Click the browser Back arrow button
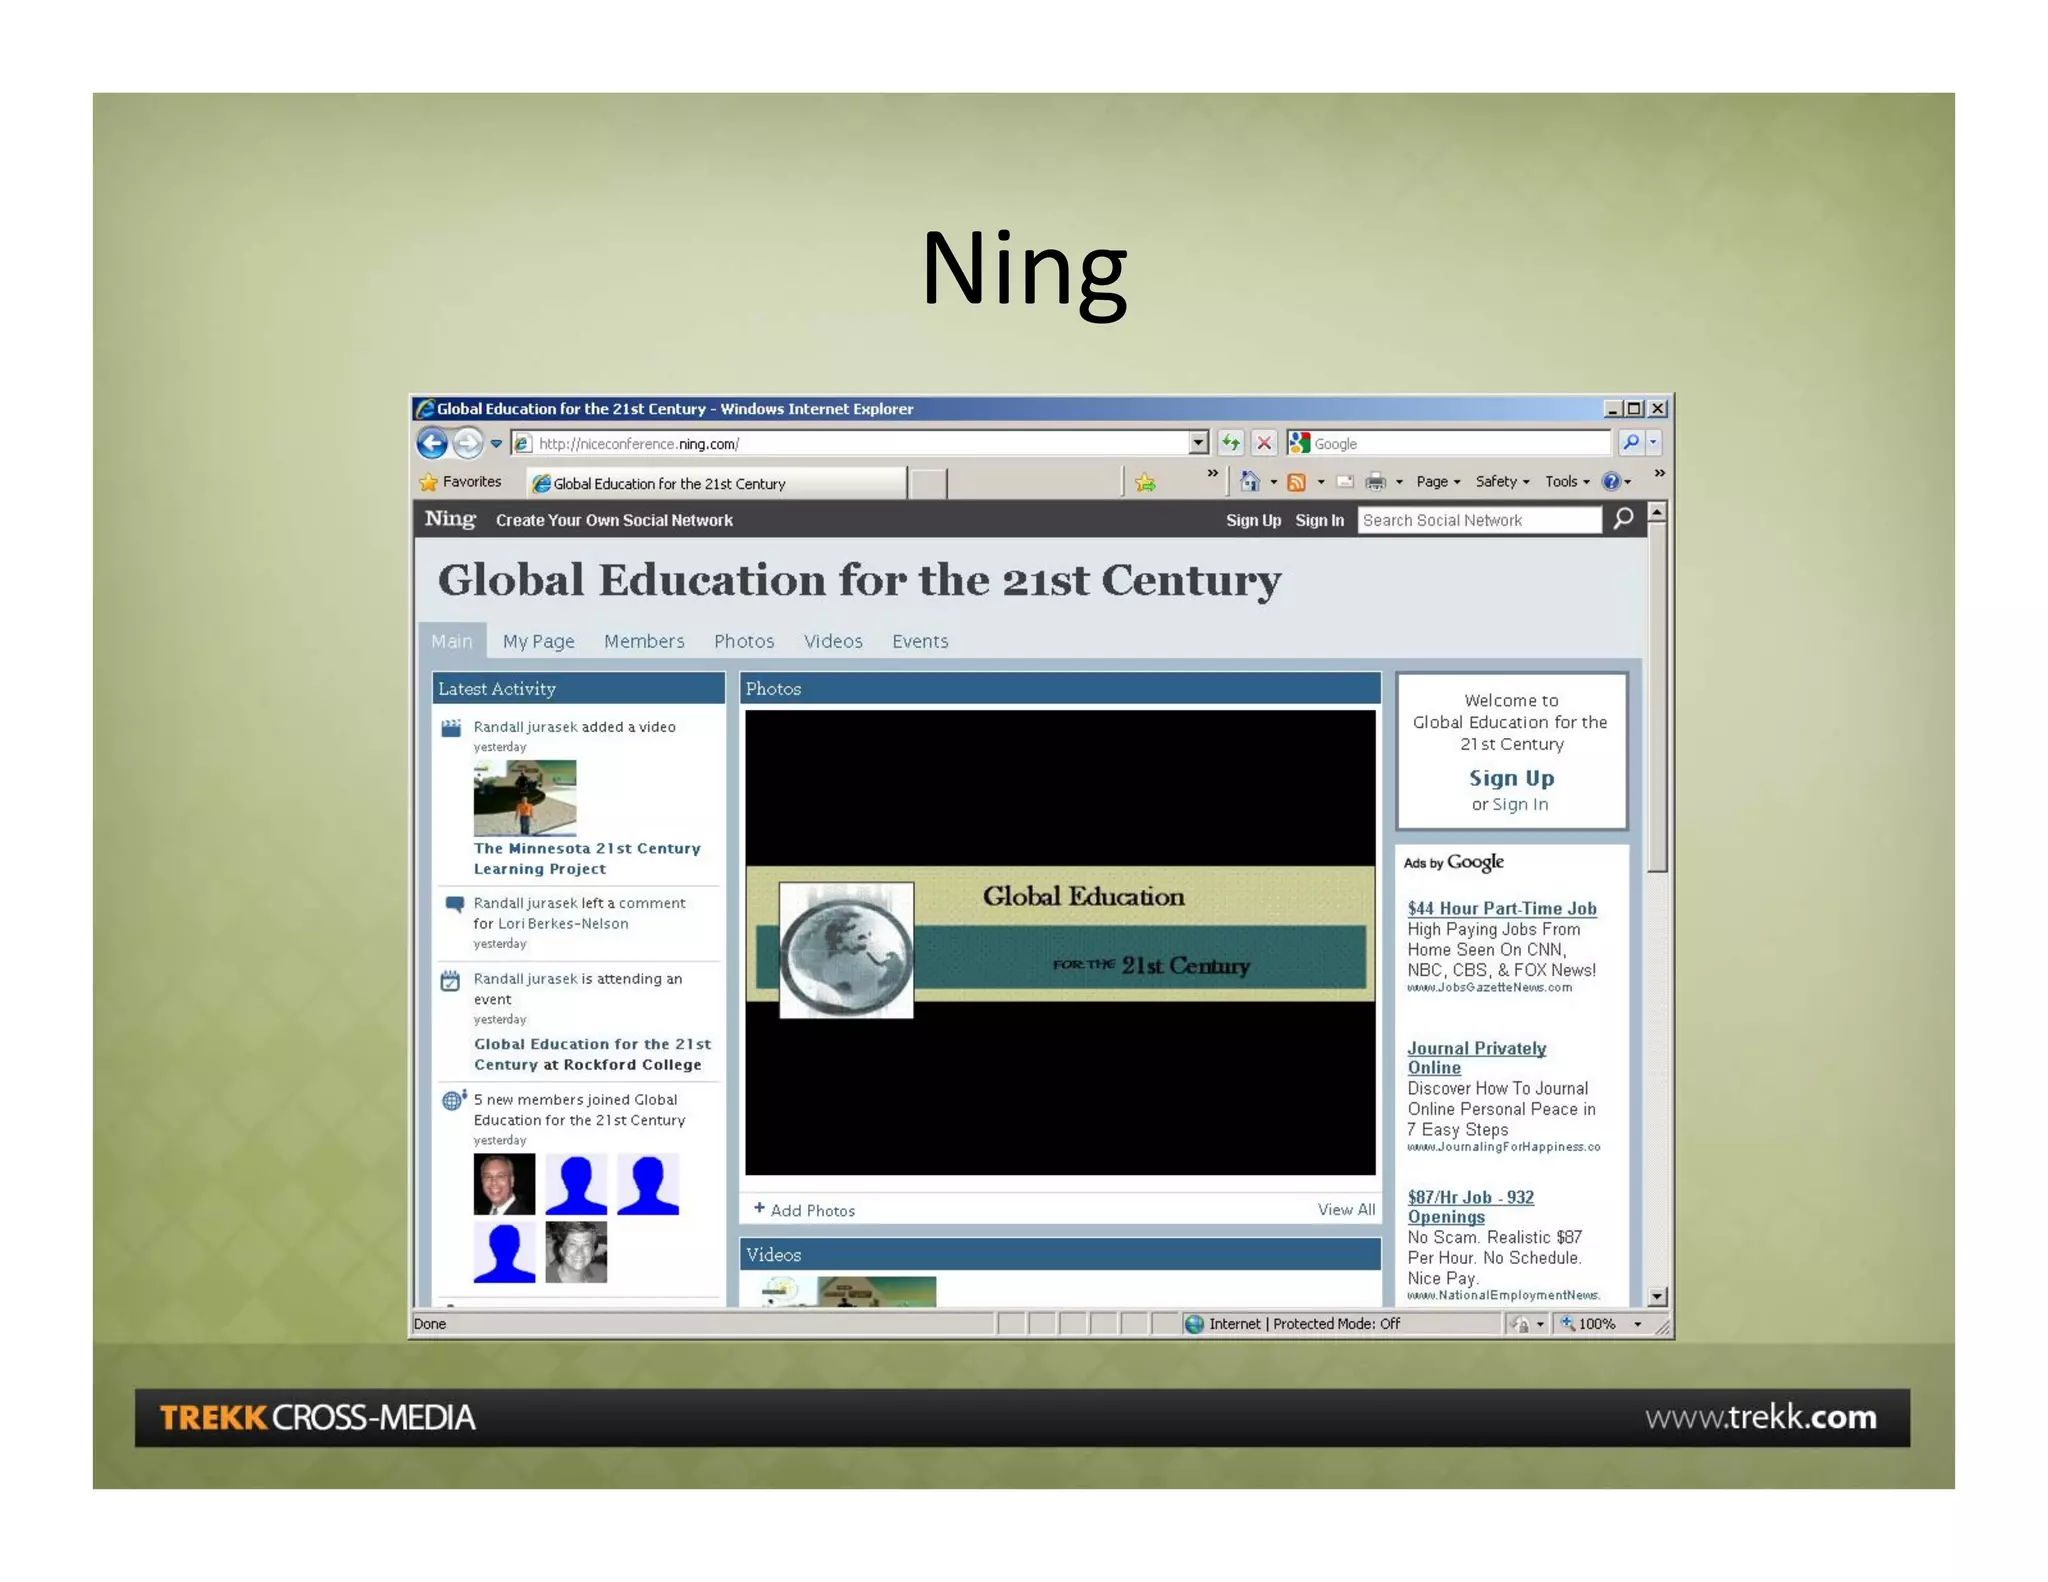This screenshot has height=1582, width=2048. (432, 442)
